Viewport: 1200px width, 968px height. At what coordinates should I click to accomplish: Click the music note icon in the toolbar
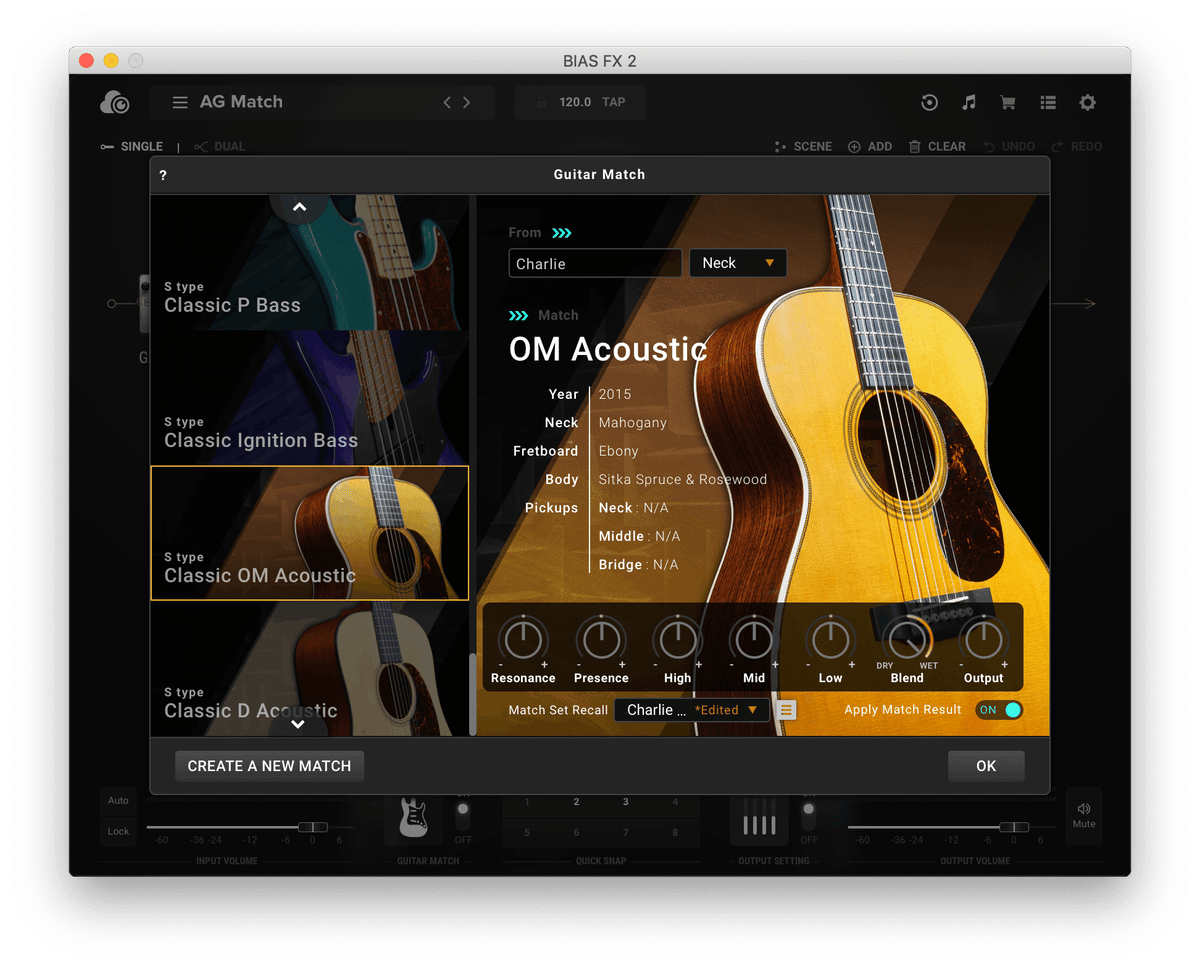coord(968,102)
